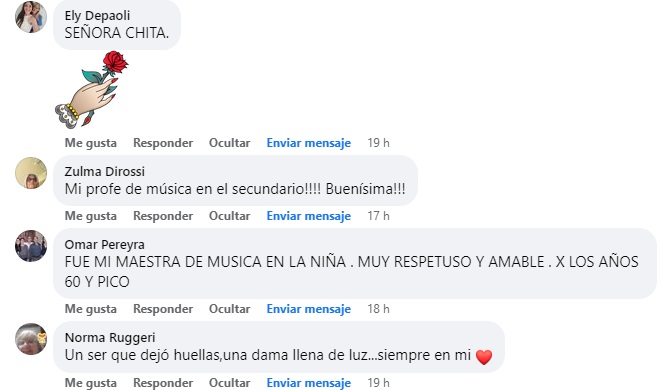Screen dimensions: 661x390
Task: Reply to Omar Pereyra's comment
Action: coord(163,309)
